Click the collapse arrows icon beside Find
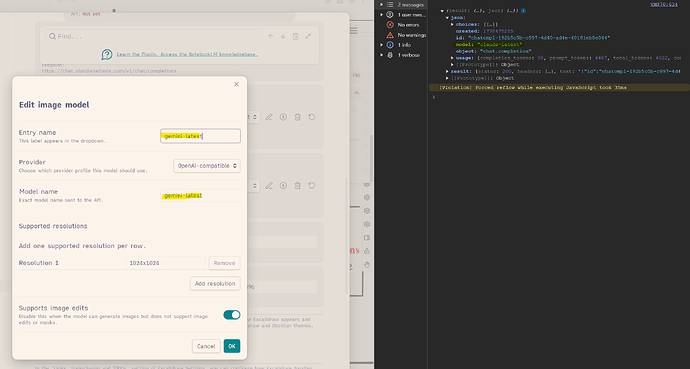The width and height of the screenshot is (690, 369). coord(308,37)
